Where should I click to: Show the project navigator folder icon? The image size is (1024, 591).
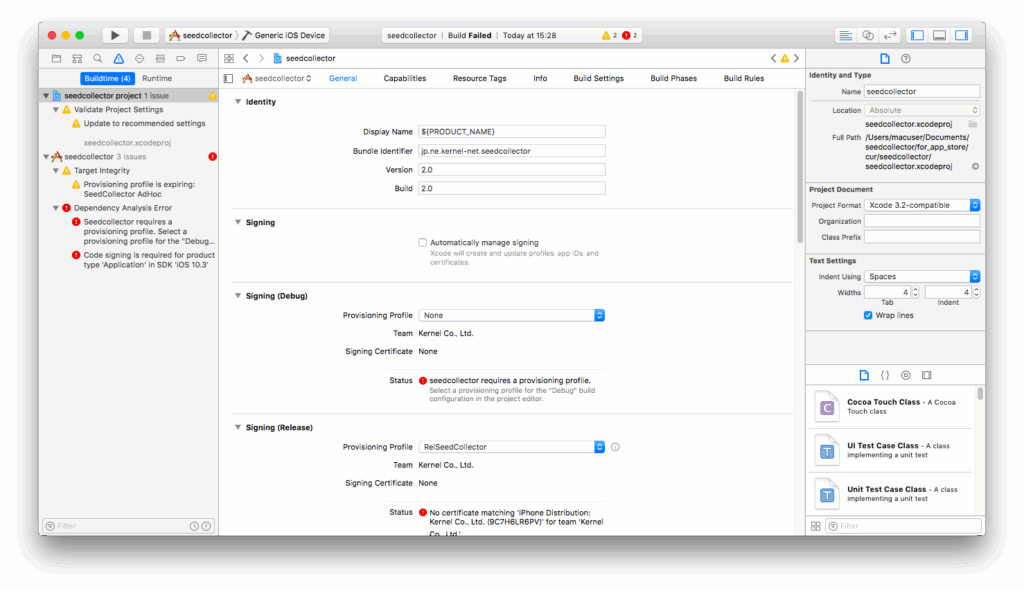point(56,59)
